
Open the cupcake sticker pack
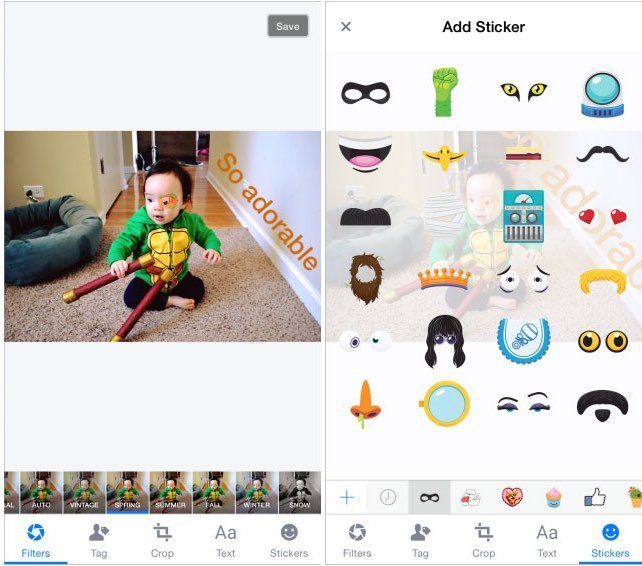[x=553, y=497]
